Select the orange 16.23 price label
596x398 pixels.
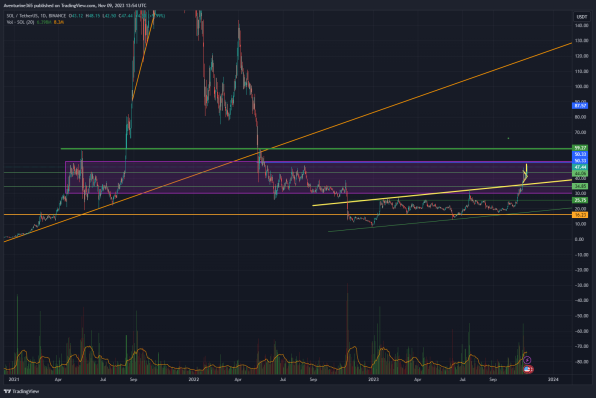coord(580,215)
